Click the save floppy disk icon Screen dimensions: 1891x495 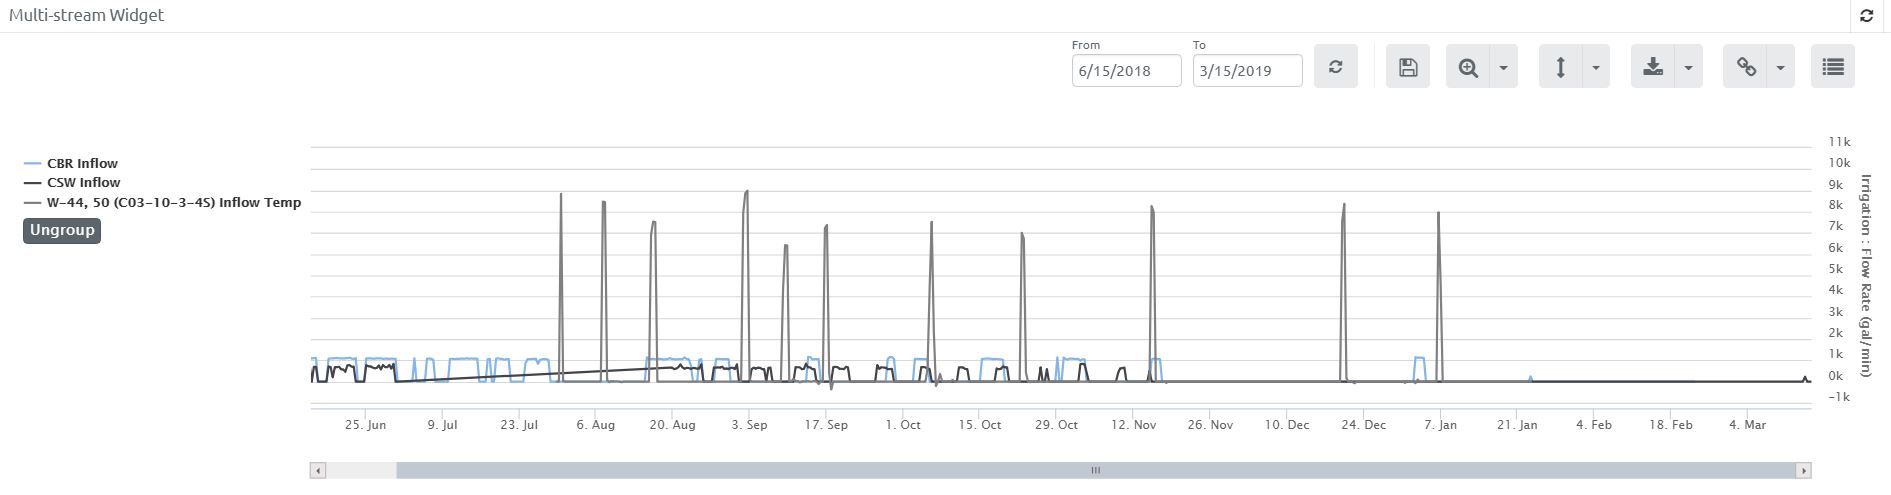point(1408,67)
